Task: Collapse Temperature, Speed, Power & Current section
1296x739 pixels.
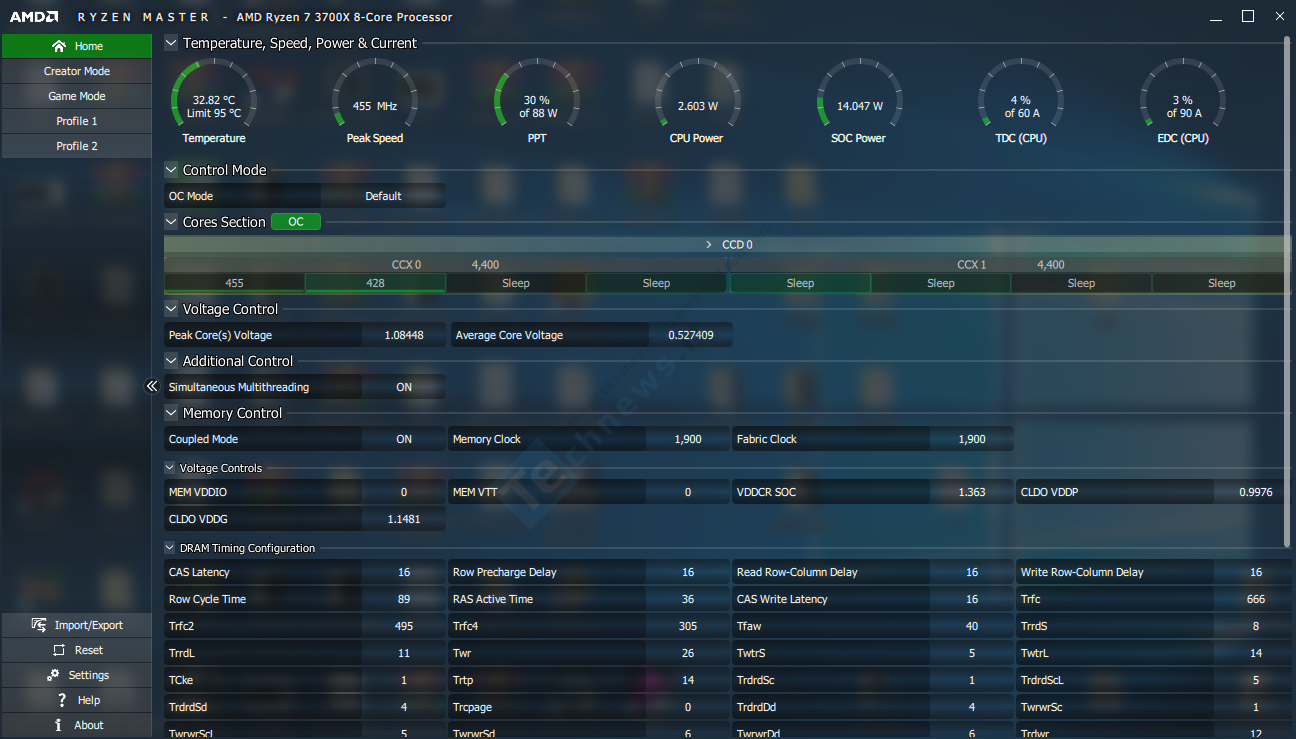Action: click(171, 43)
